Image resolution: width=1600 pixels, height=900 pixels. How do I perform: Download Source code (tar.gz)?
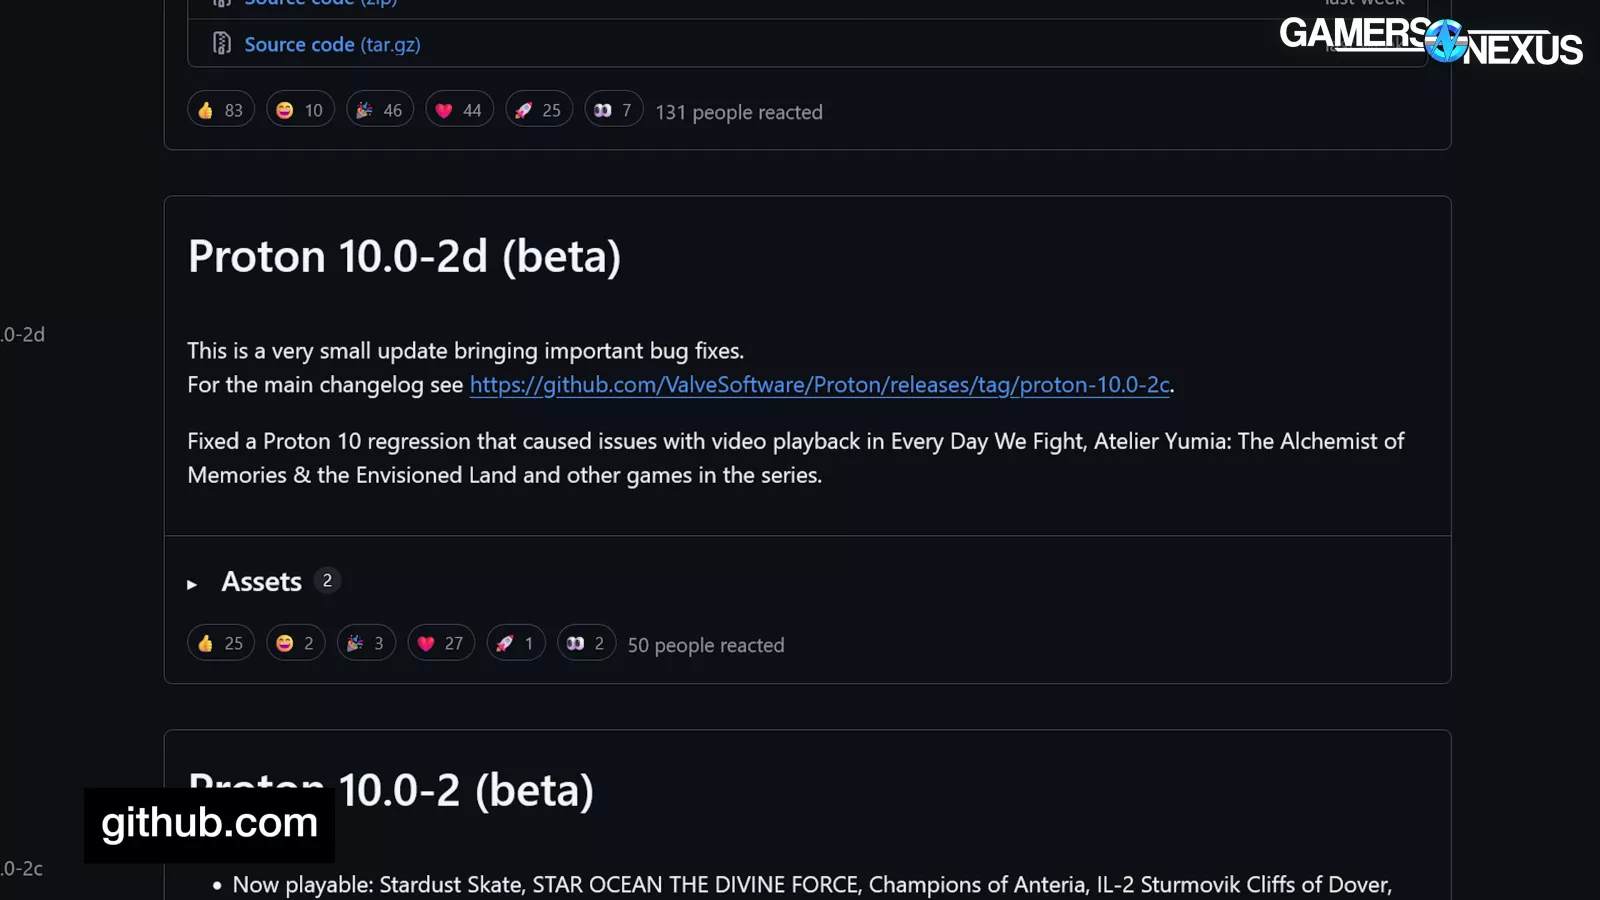(332, 45)
